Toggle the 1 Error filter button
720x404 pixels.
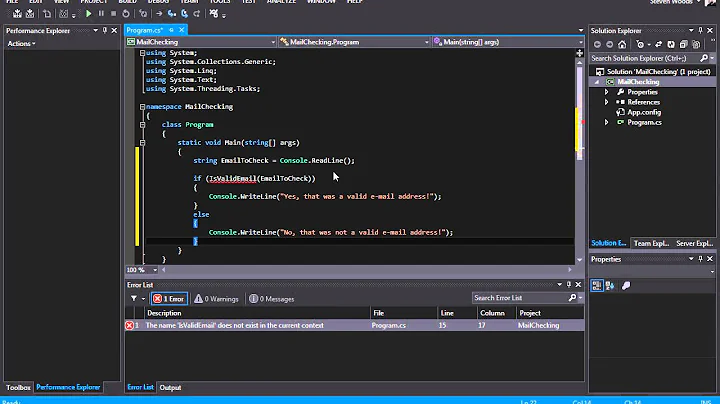point(169,299)
